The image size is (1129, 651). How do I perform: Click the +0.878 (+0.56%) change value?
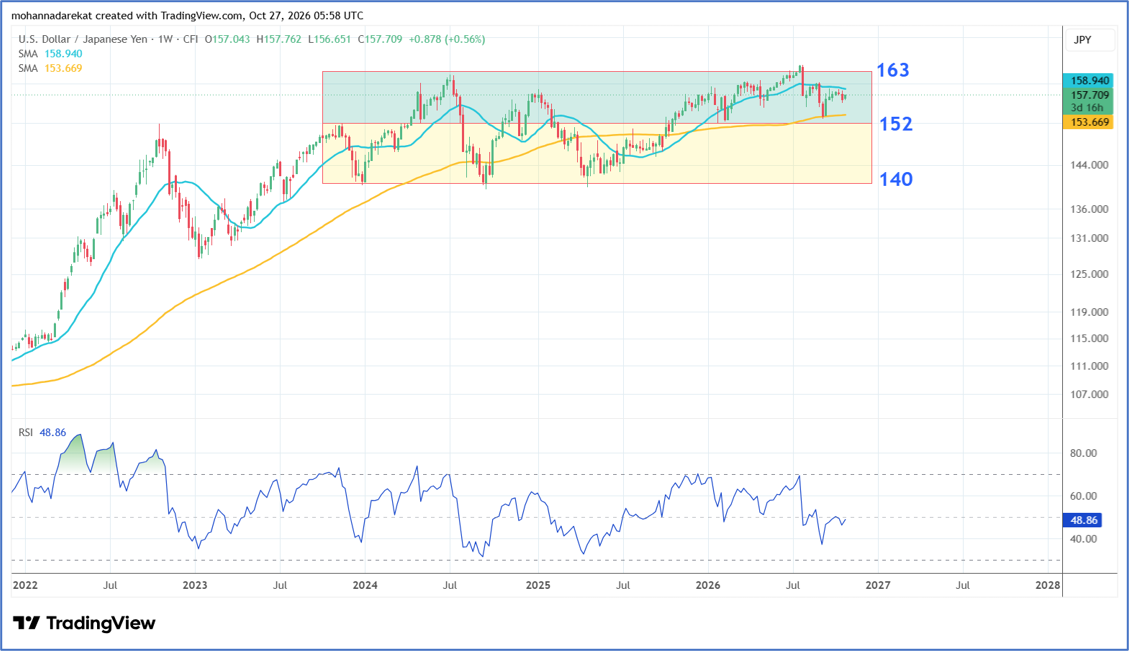(x=447, y=39)
